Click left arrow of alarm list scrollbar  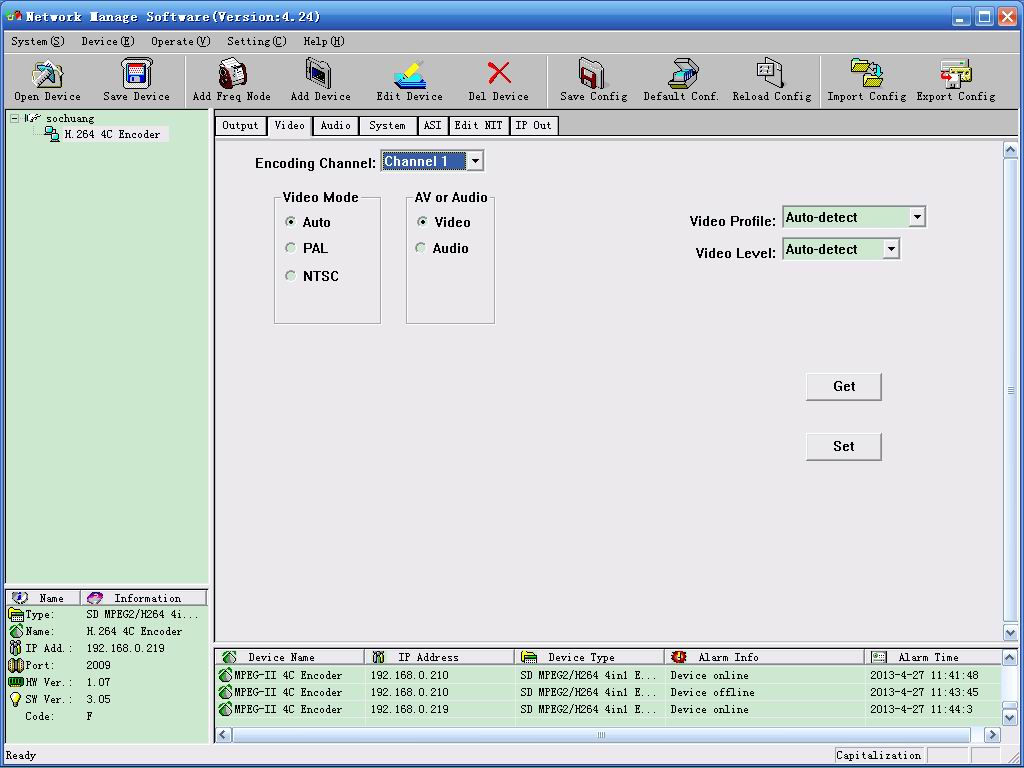click(223, 735)
